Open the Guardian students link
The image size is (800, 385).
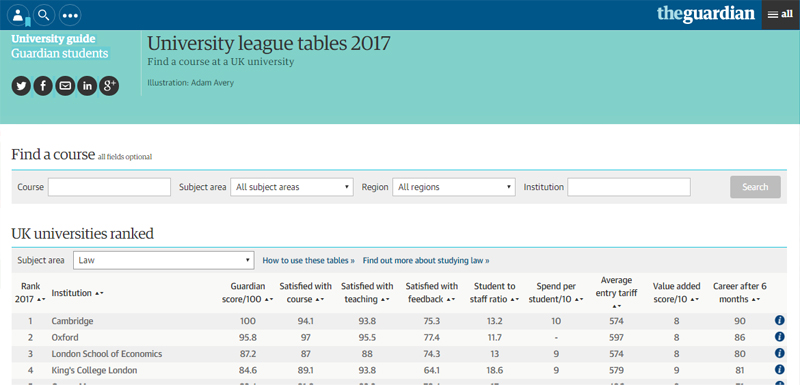60,53
